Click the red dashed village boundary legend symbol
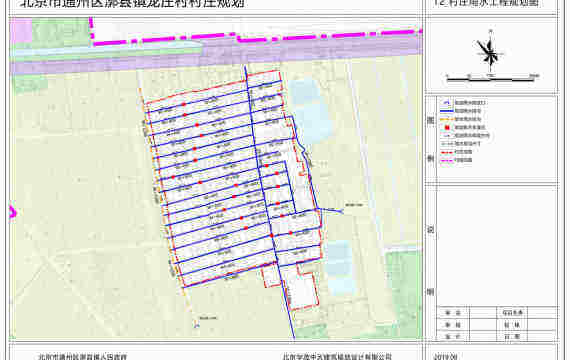 tap(446, 152)
